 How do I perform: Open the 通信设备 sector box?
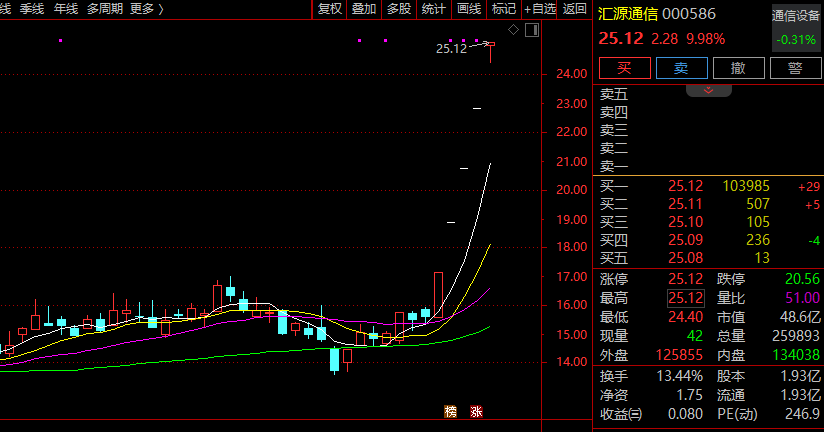click(796, 27)
